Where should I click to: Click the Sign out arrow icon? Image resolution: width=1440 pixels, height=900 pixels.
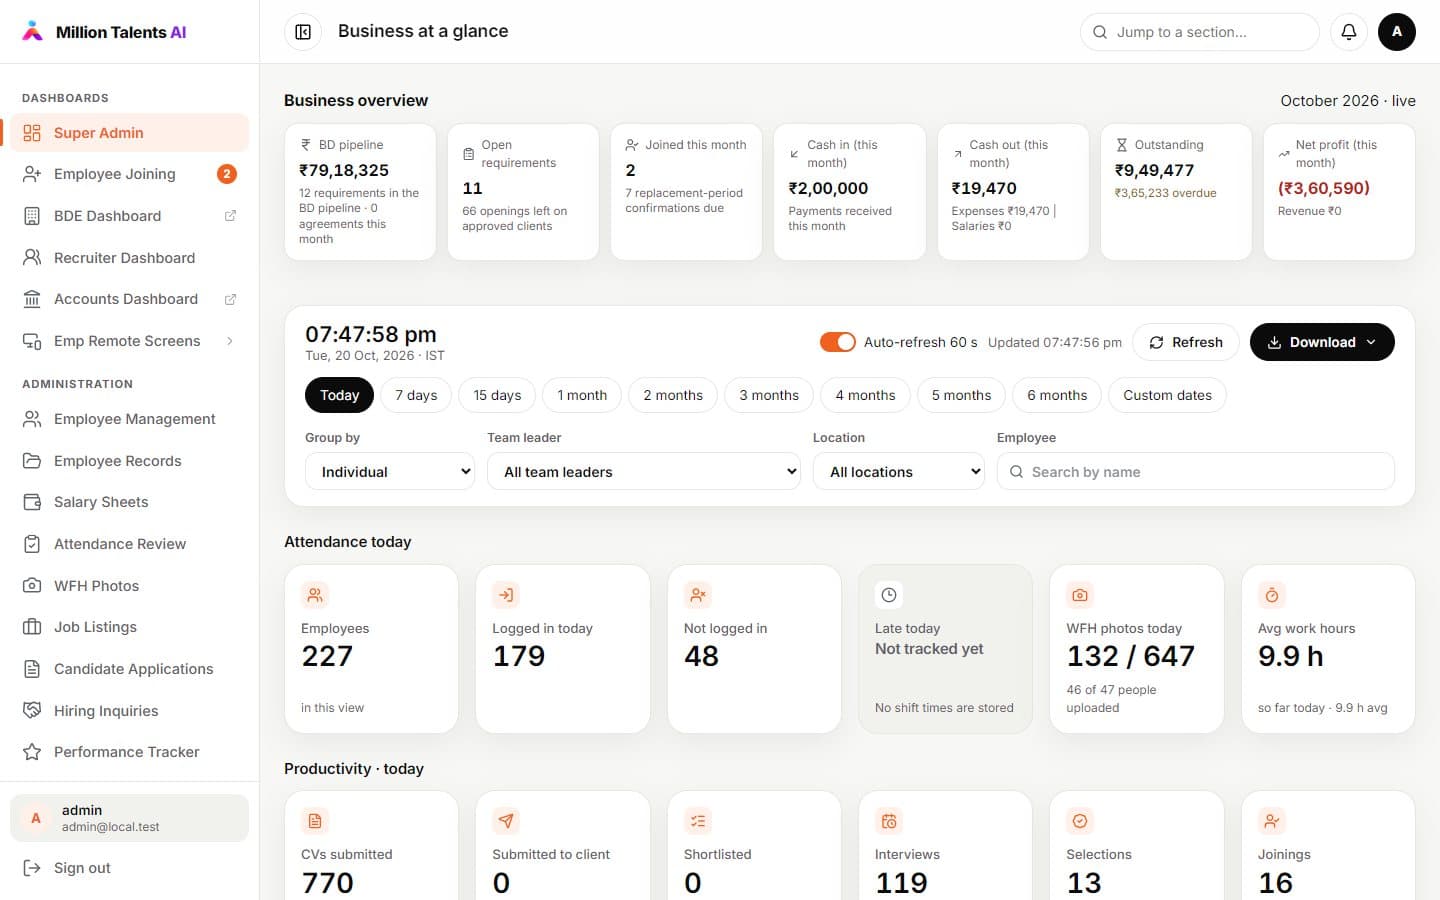tap(32, 868)
